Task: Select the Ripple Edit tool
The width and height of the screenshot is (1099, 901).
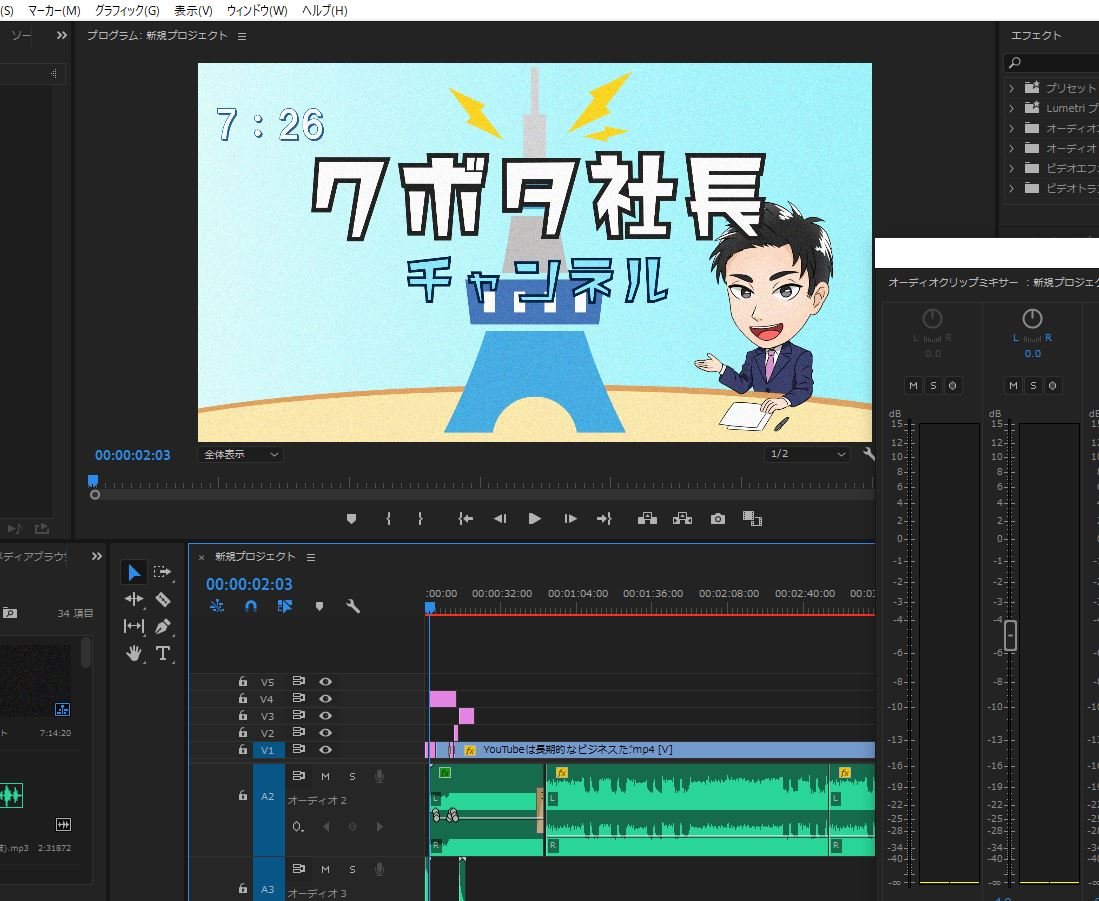Action: (134, 599)
